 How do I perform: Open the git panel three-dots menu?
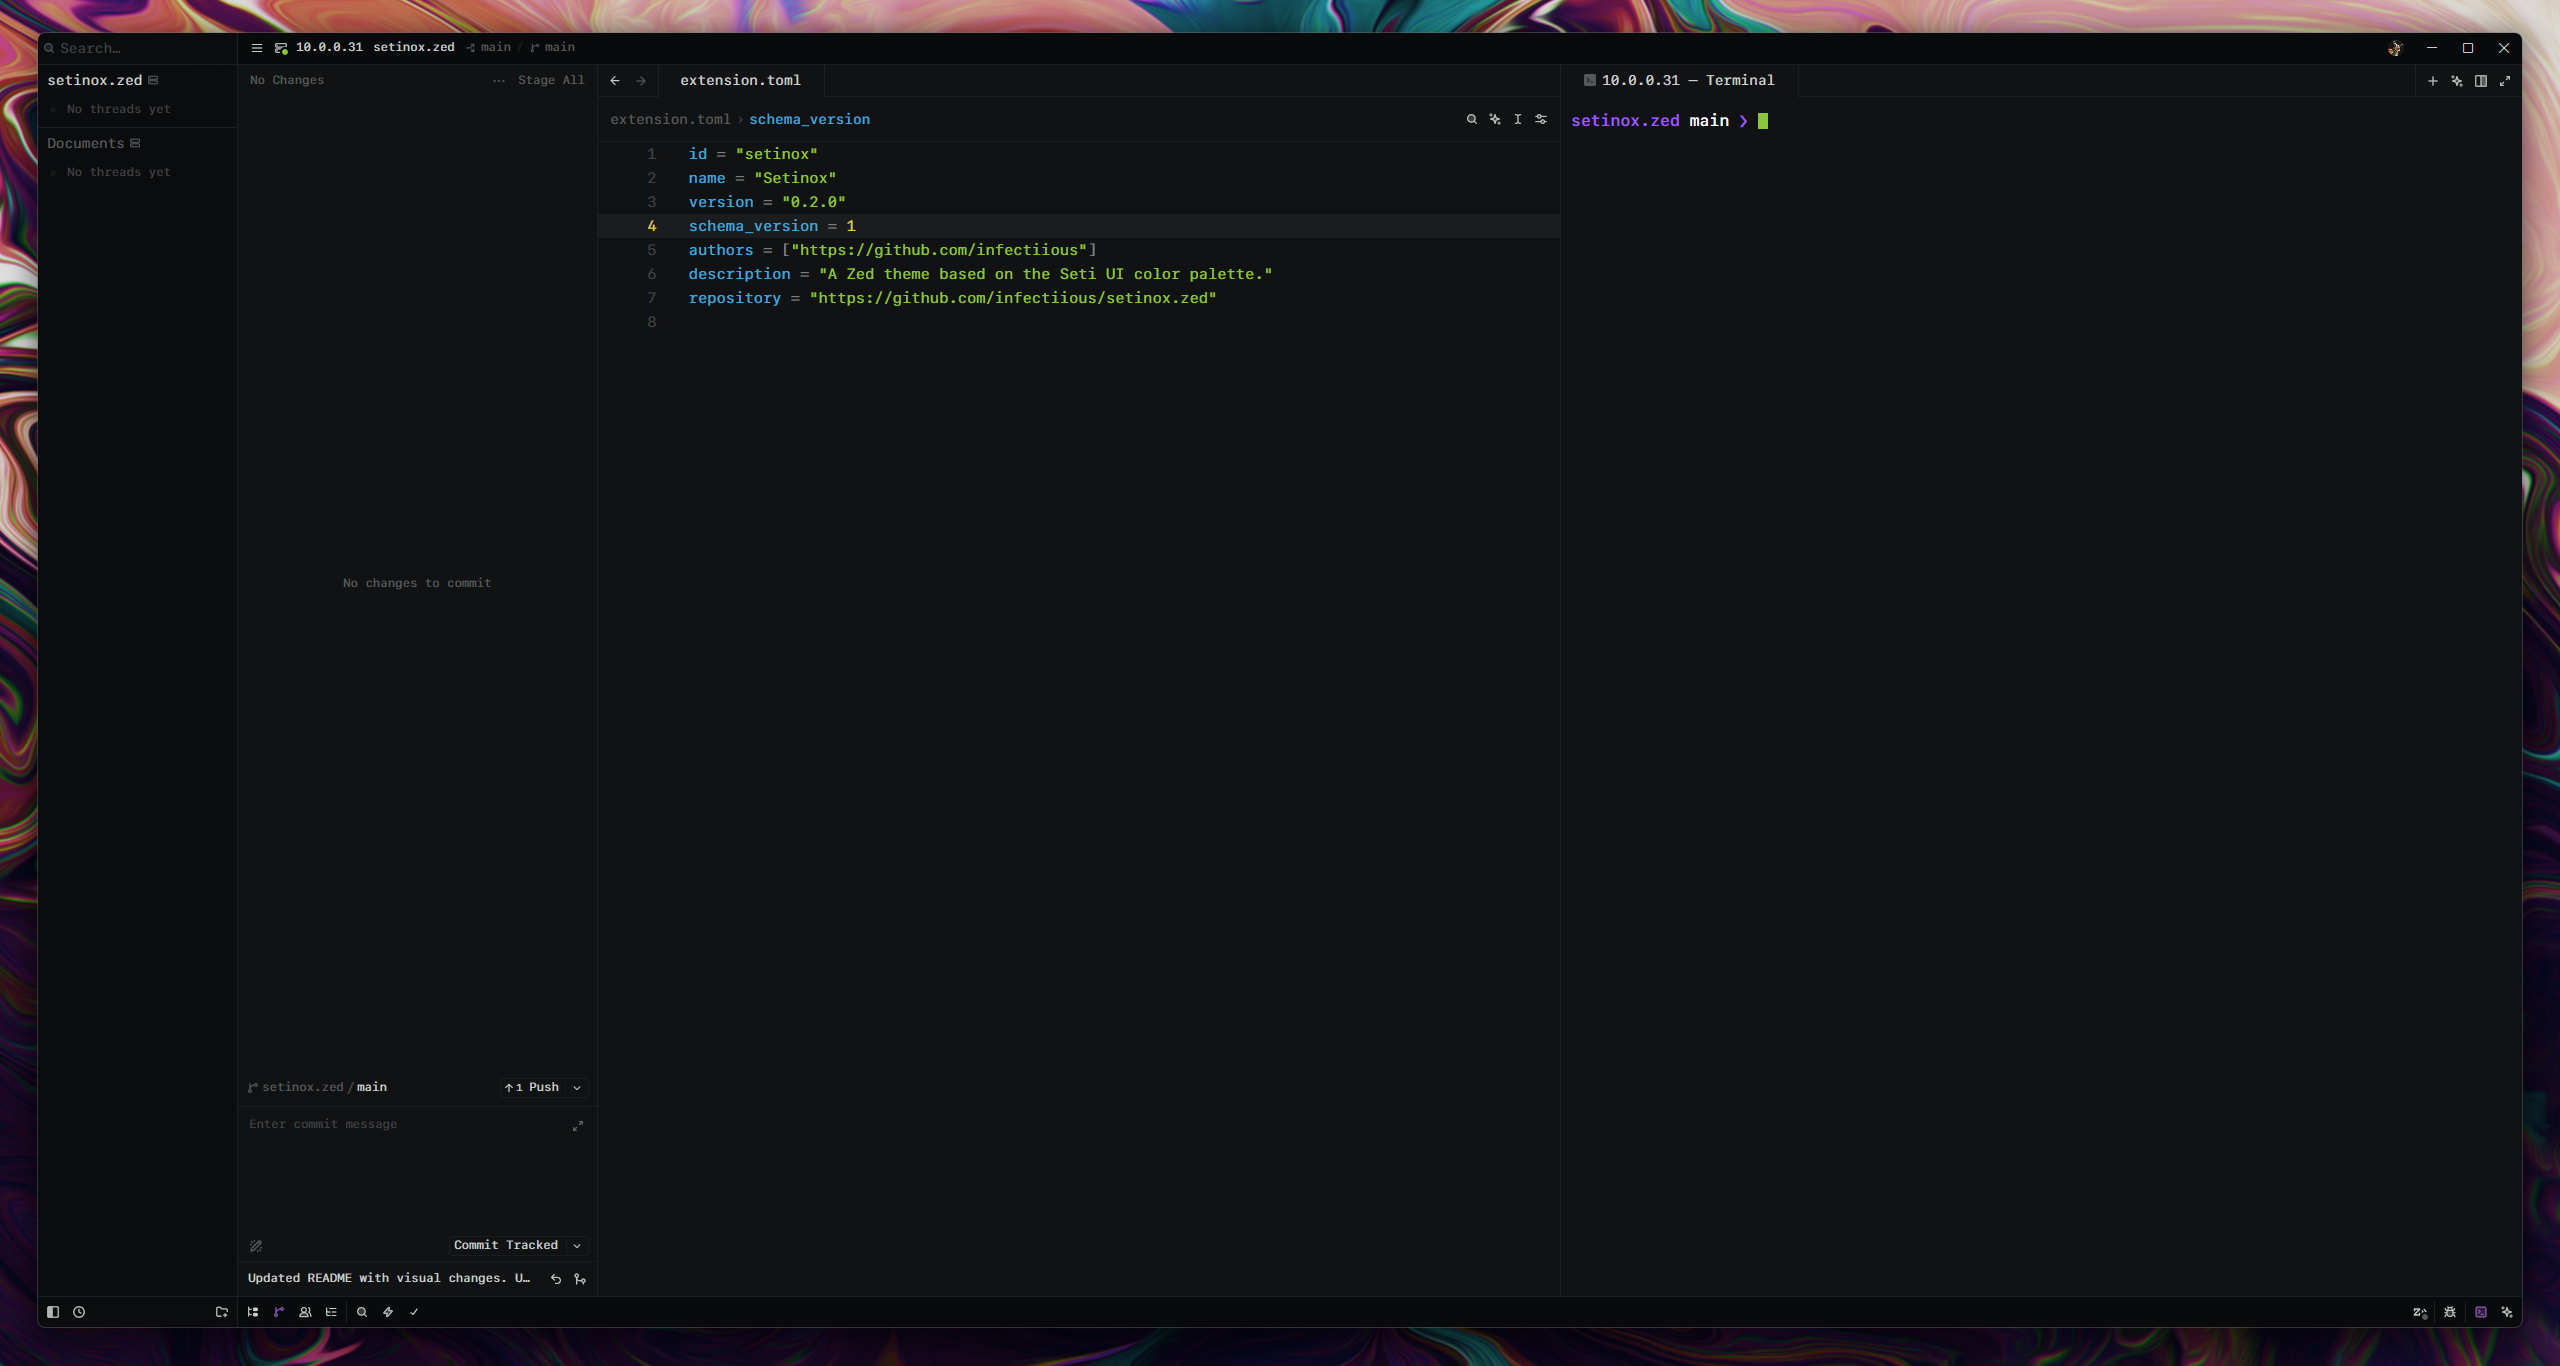pyautogui.click(x=499, y=81)
